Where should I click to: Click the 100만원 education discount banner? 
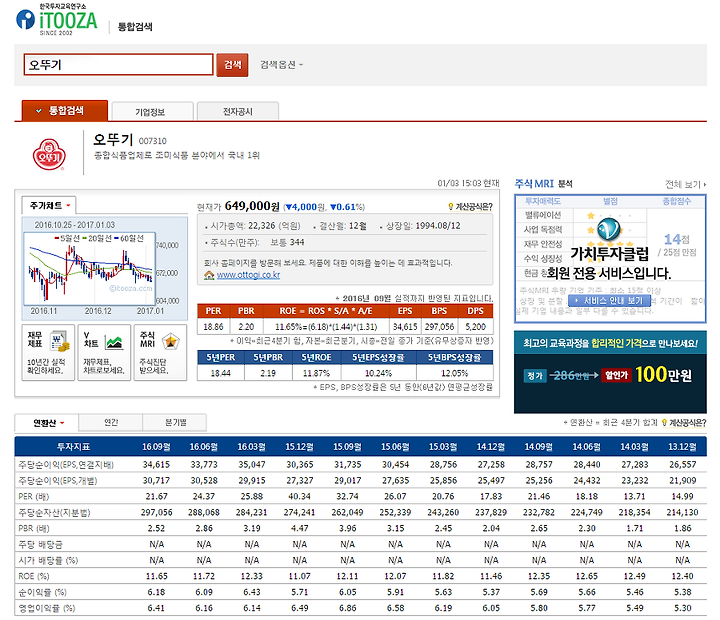tap(610, 372)
